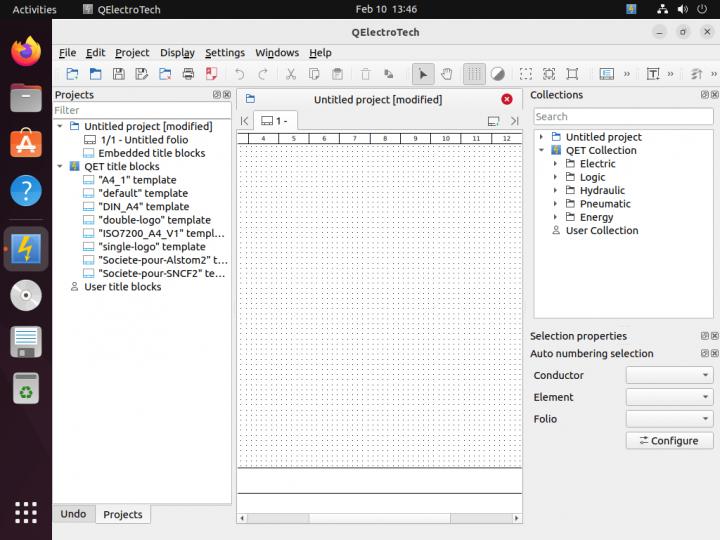The image size is (720, 540).
Task: Click the New project toolbar icon
Action: 73,74
